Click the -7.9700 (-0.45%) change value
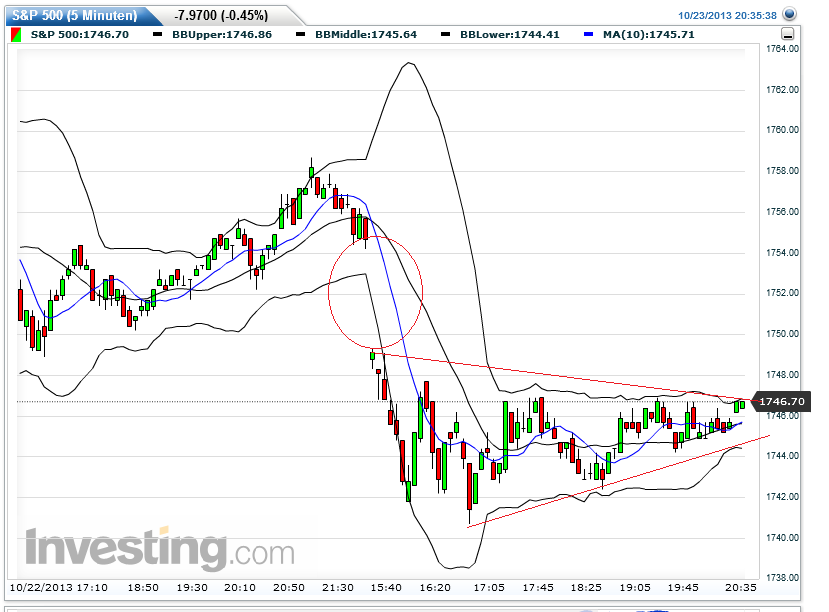 pos(221,15)
